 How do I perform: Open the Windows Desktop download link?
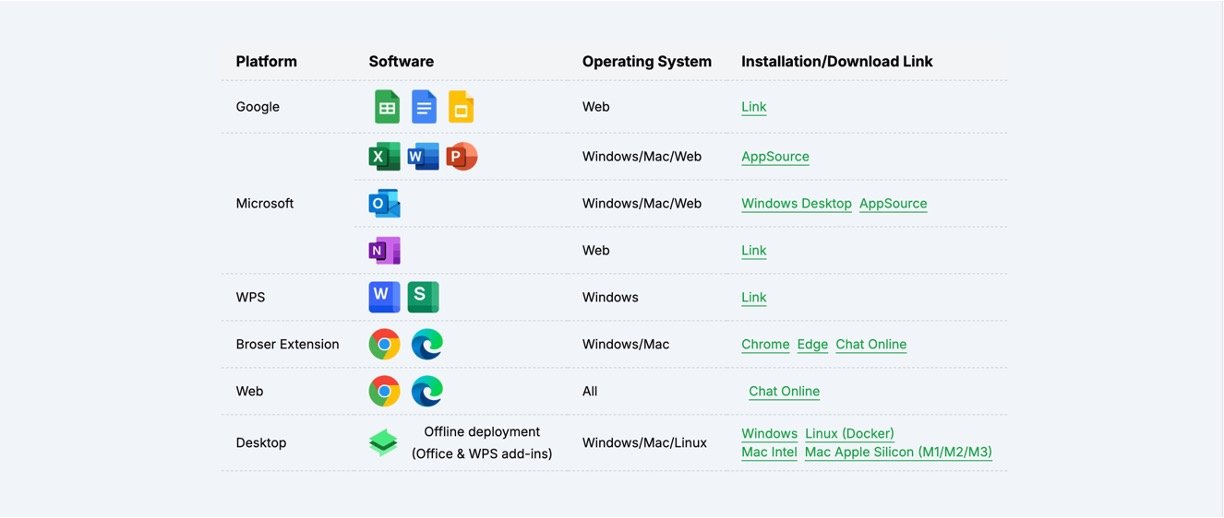pos(796,204)
